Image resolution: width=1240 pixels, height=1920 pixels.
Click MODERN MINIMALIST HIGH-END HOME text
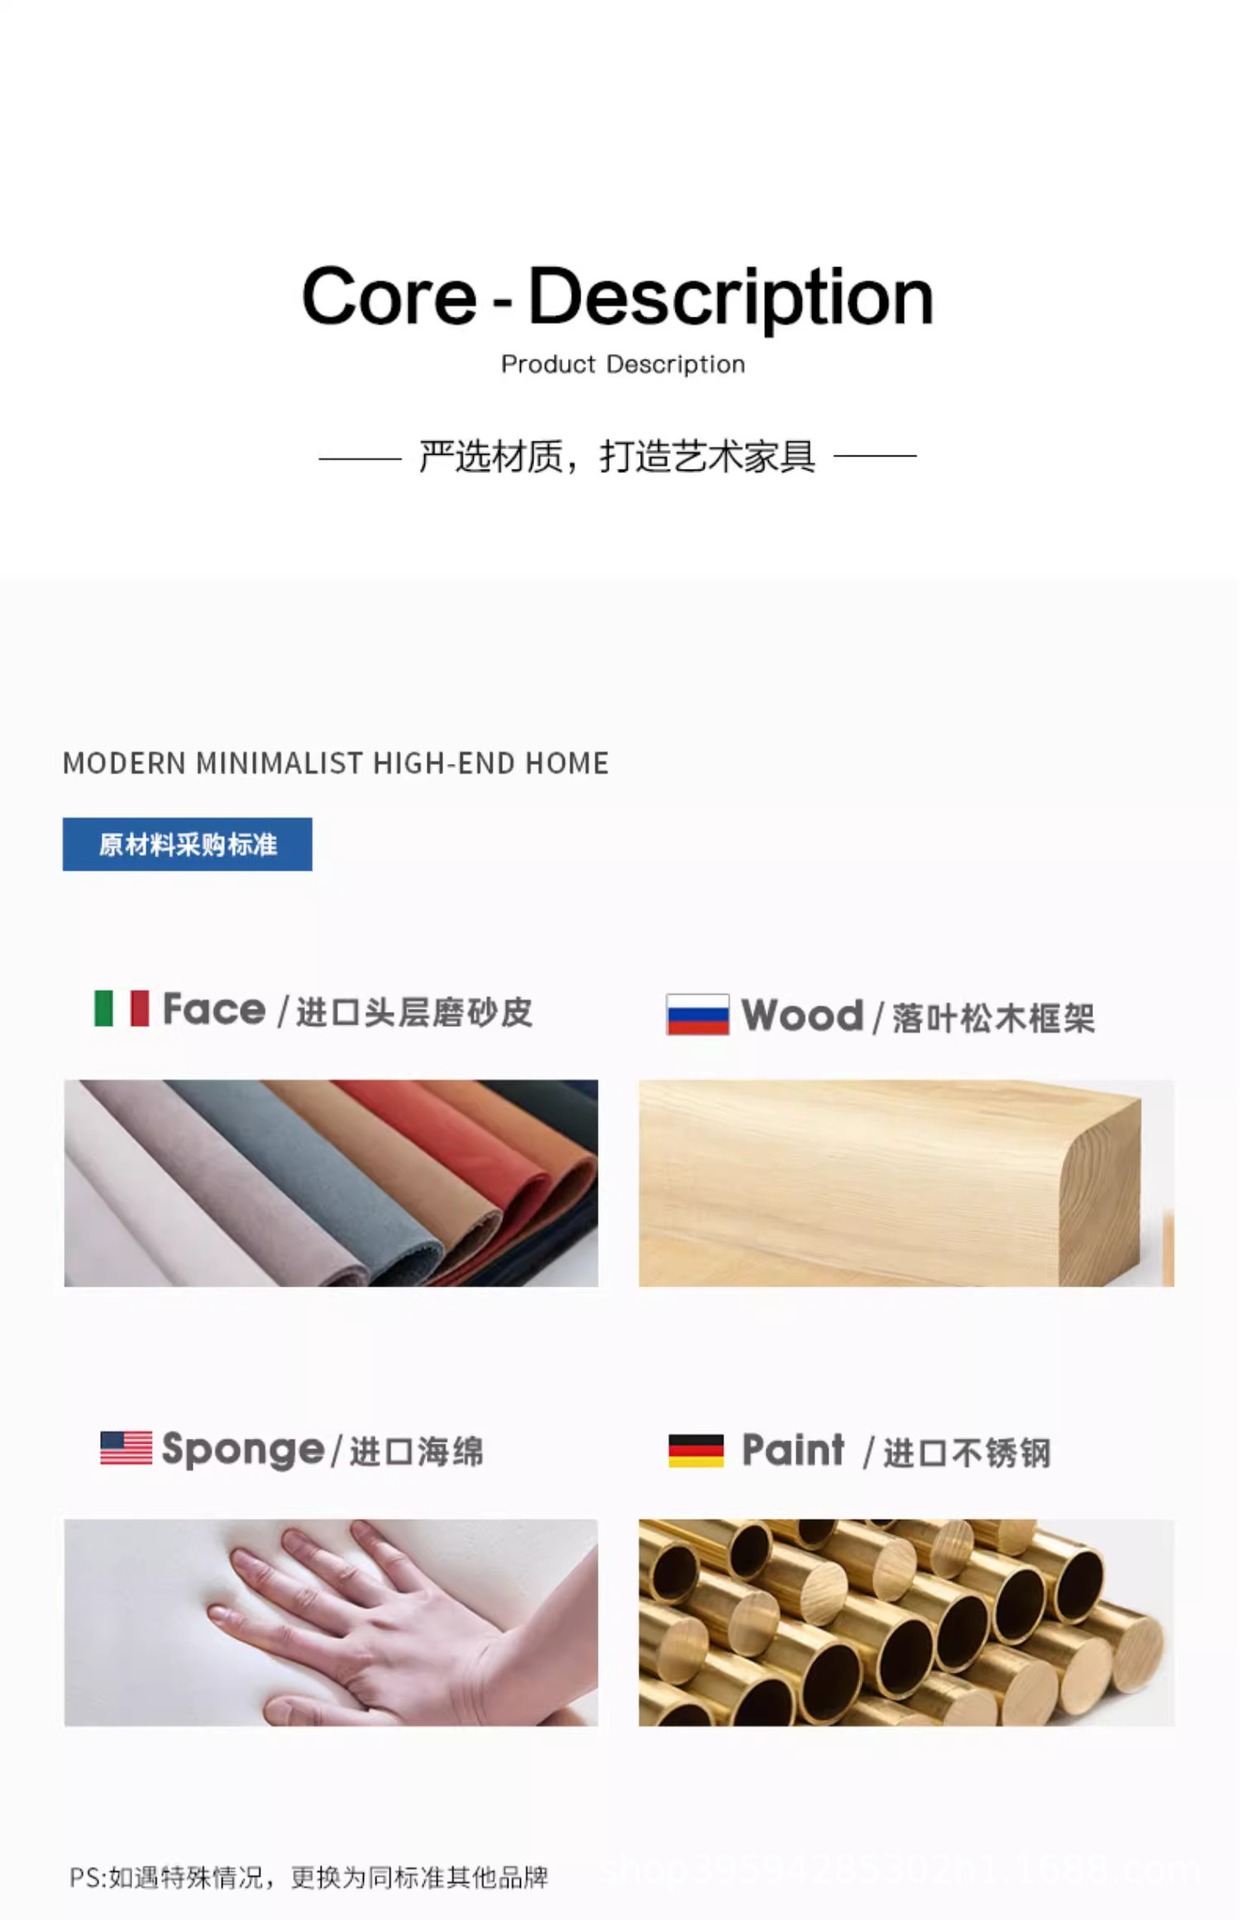pos(336,763)
